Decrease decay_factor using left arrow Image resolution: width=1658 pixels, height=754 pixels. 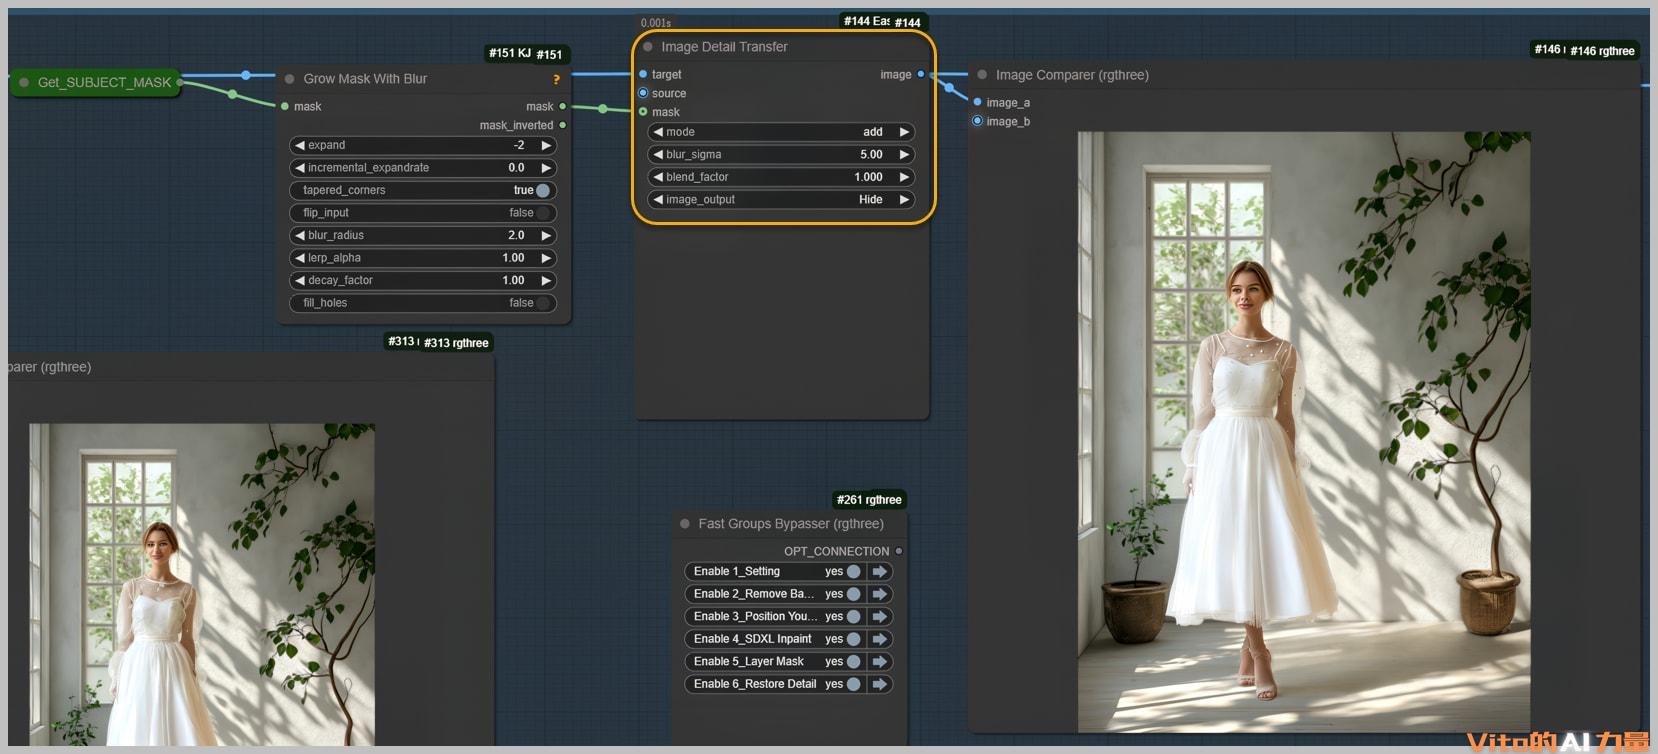(300, 280)
